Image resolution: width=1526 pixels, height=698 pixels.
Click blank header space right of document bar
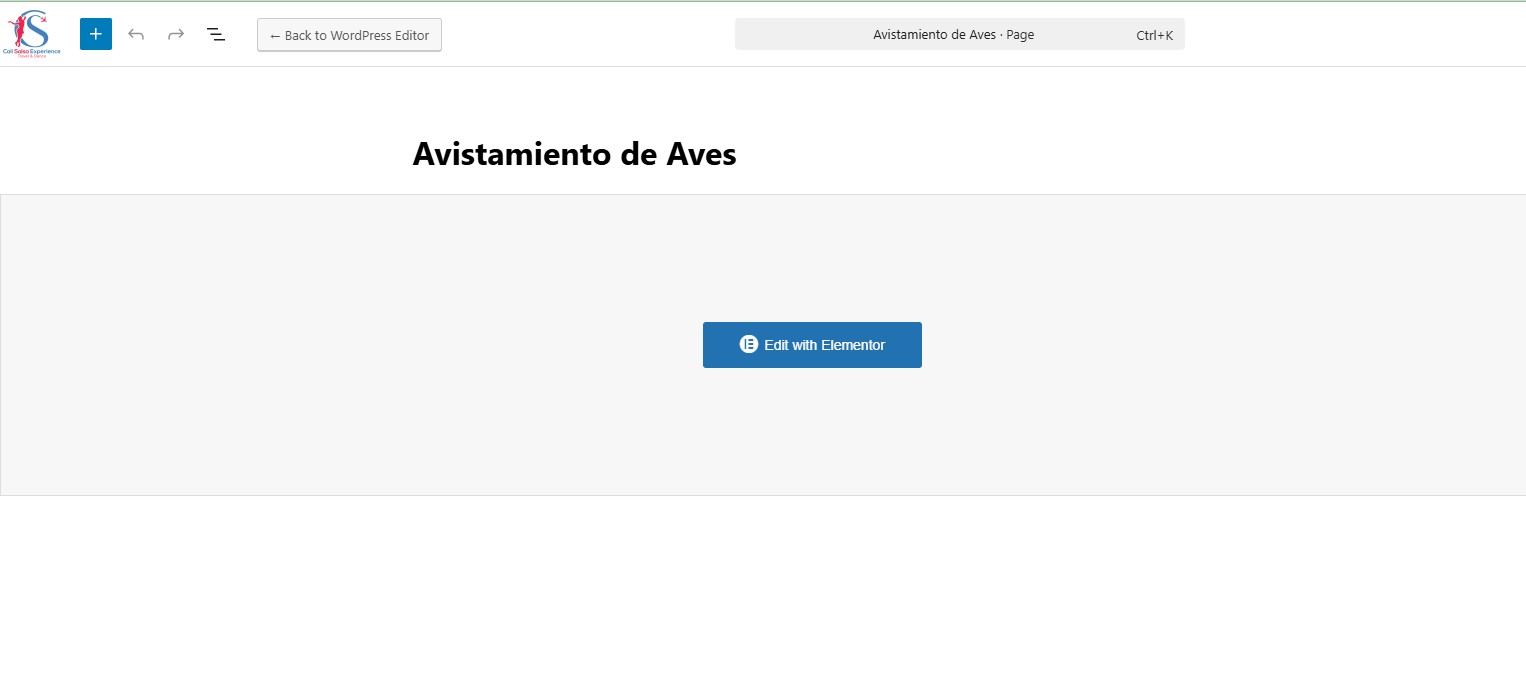[x=1350, y=34]
